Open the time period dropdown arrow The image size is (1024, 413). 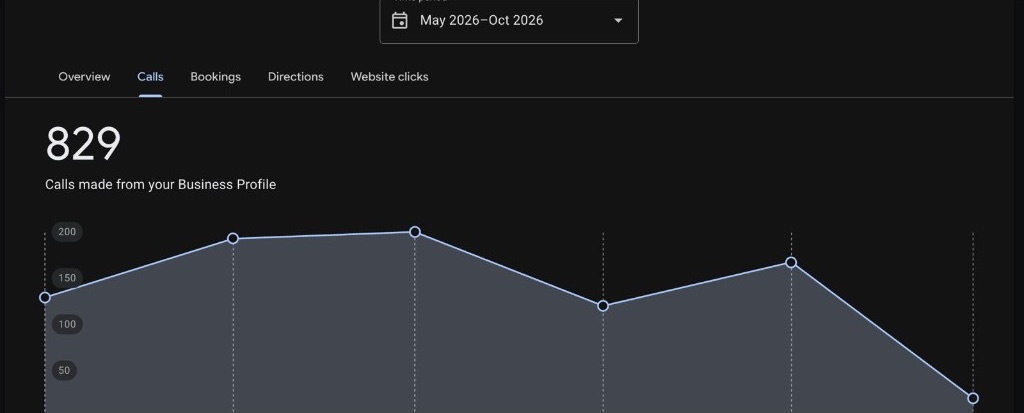(618, 20)
